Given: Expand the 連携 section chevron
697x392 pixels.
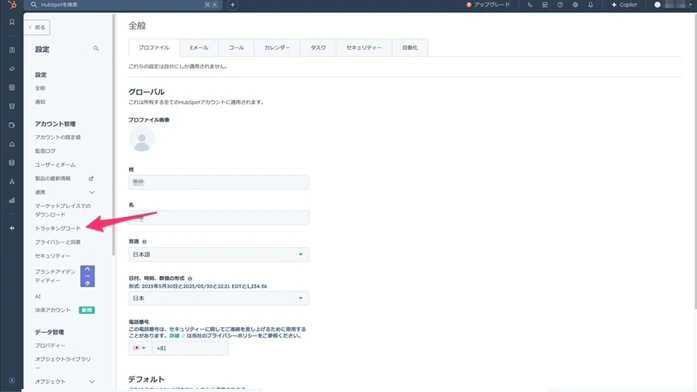Looking at the screenshot, I should point(92,192).
